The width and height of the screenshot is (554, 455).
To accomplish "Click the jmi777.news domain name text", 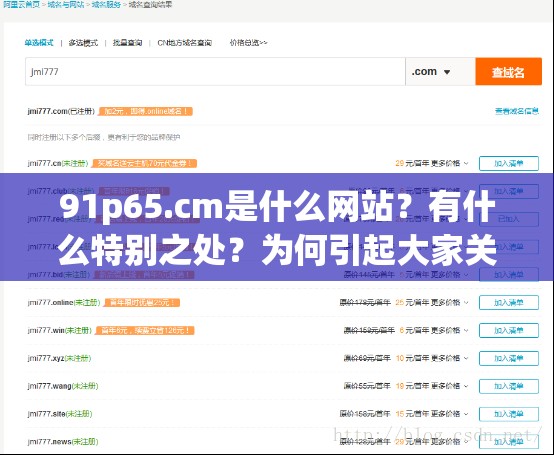I will [49, 442].
